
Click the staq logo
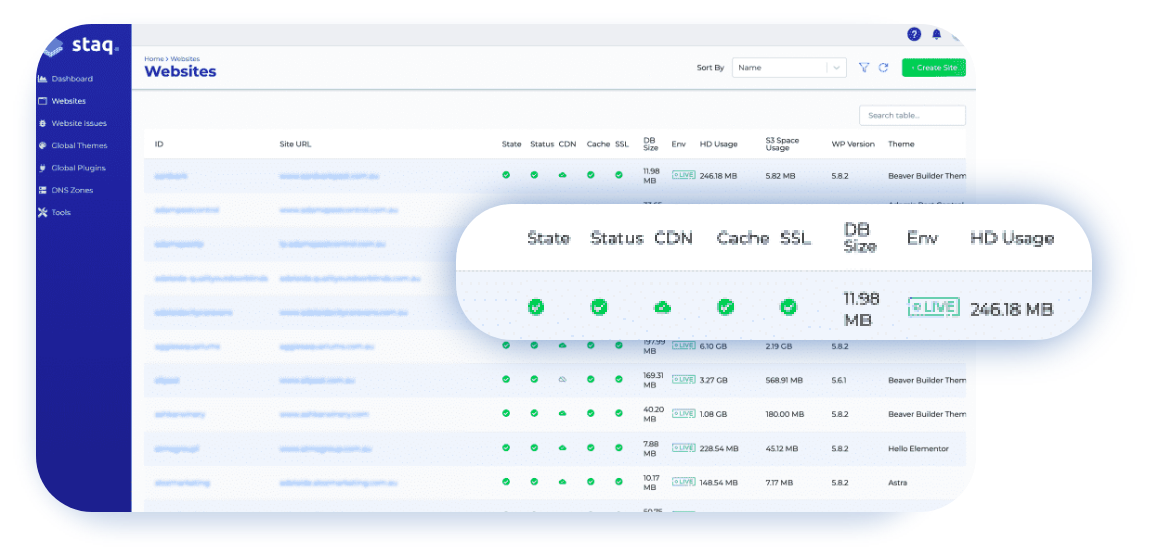click(81, 46)
